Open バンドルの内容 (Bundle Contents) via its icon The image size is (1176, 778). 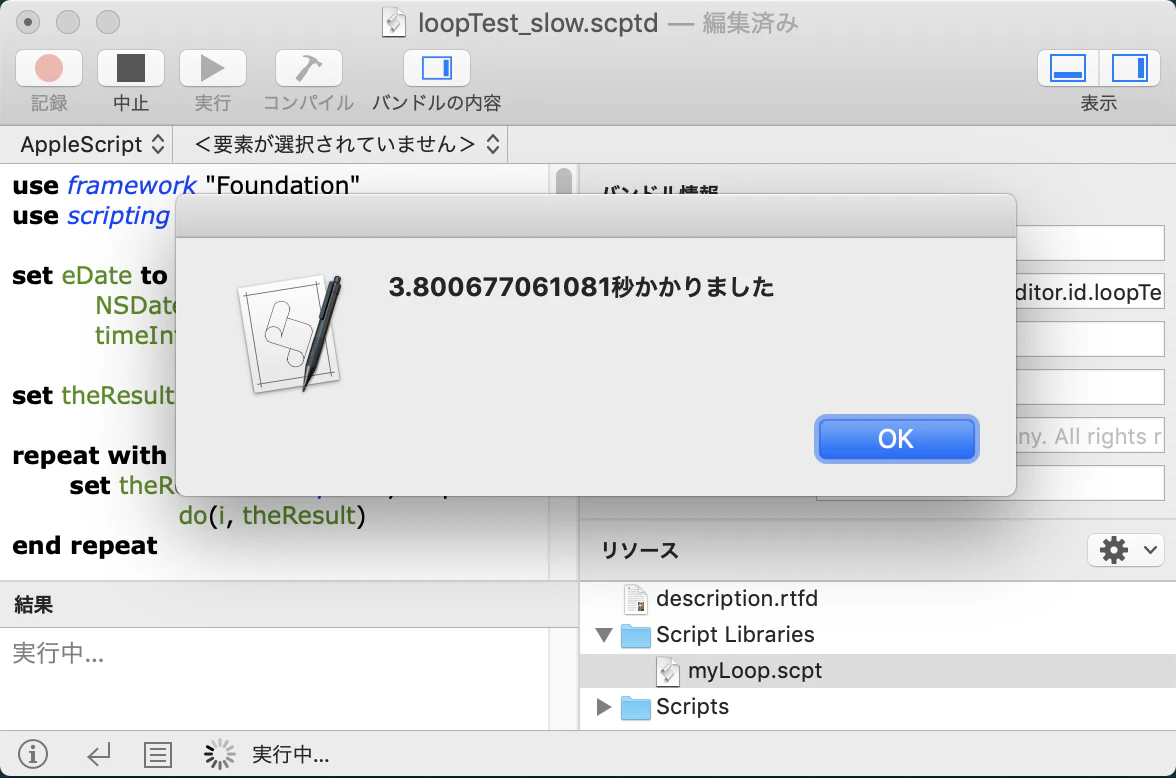[x=437, y=68]
